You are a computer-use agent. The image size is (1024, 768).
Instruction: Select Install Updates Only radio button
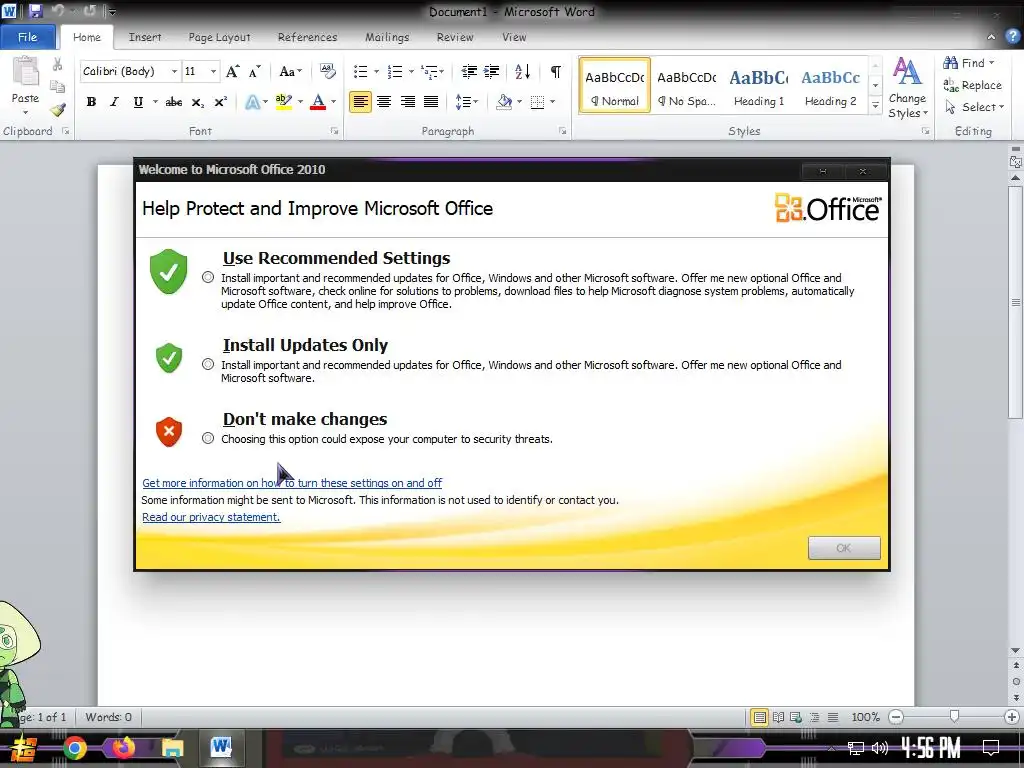coord(208,364)
